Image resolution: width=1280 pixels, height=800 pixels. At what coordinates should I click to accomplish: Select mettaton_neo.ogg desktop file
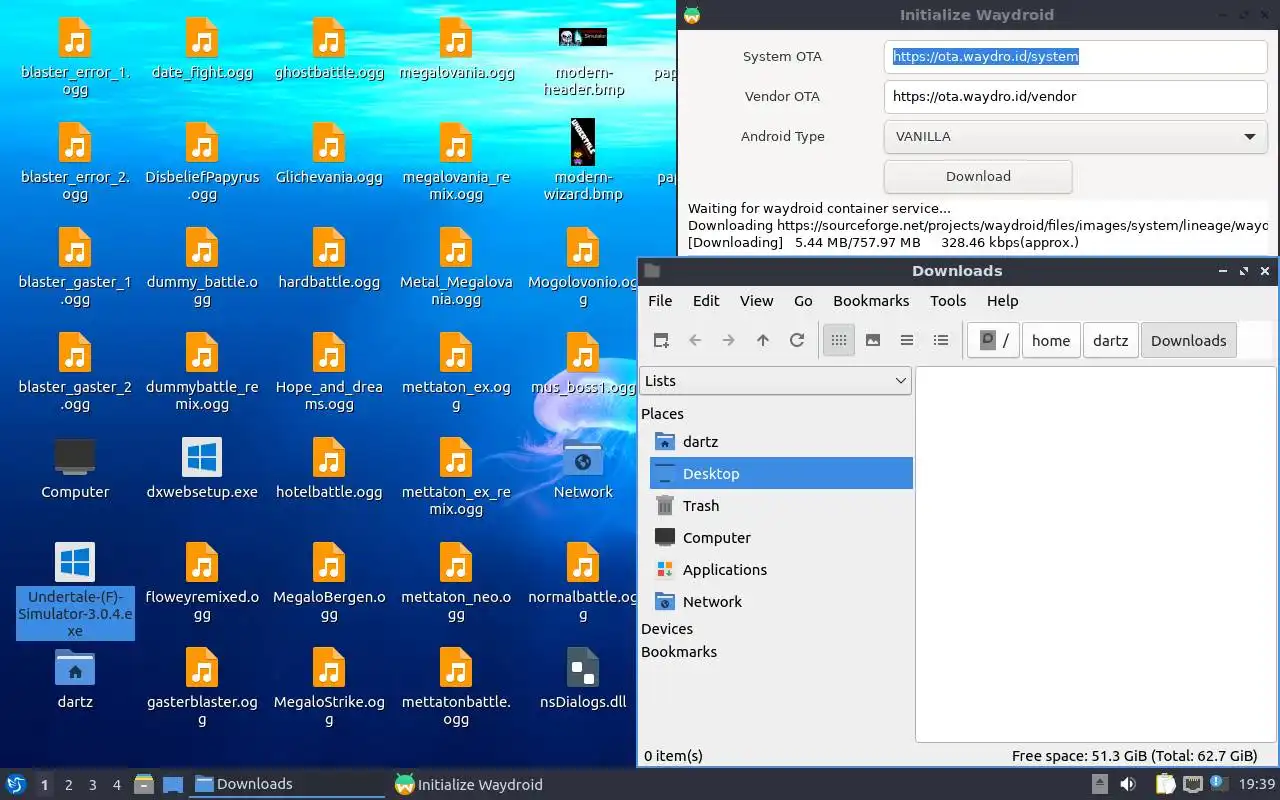click(x=456, y=582)
